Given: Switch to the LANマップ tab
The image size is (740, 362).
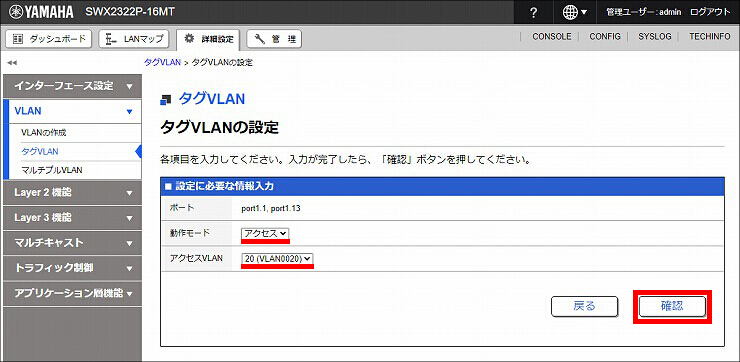Looking at the screenshot, I should [x=134, y=39].
